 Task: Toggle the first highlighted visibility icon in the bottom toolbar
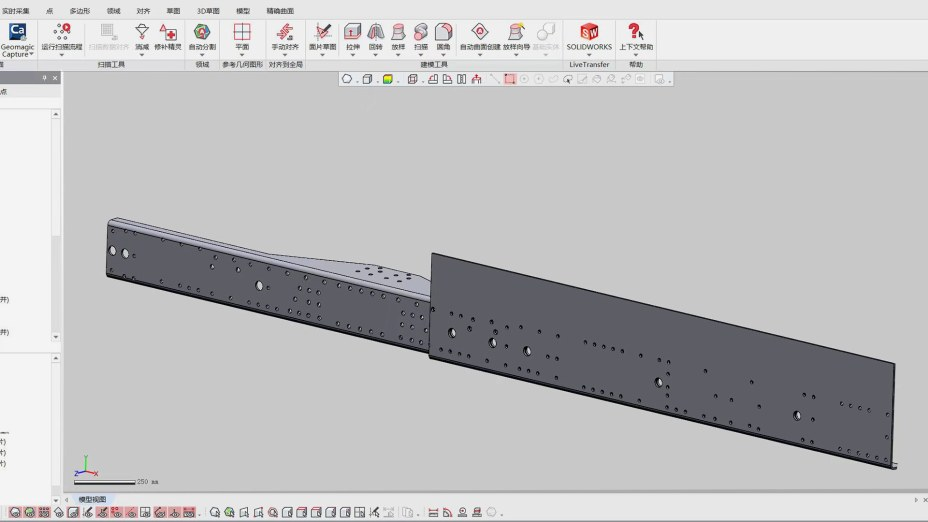point(15,513)
